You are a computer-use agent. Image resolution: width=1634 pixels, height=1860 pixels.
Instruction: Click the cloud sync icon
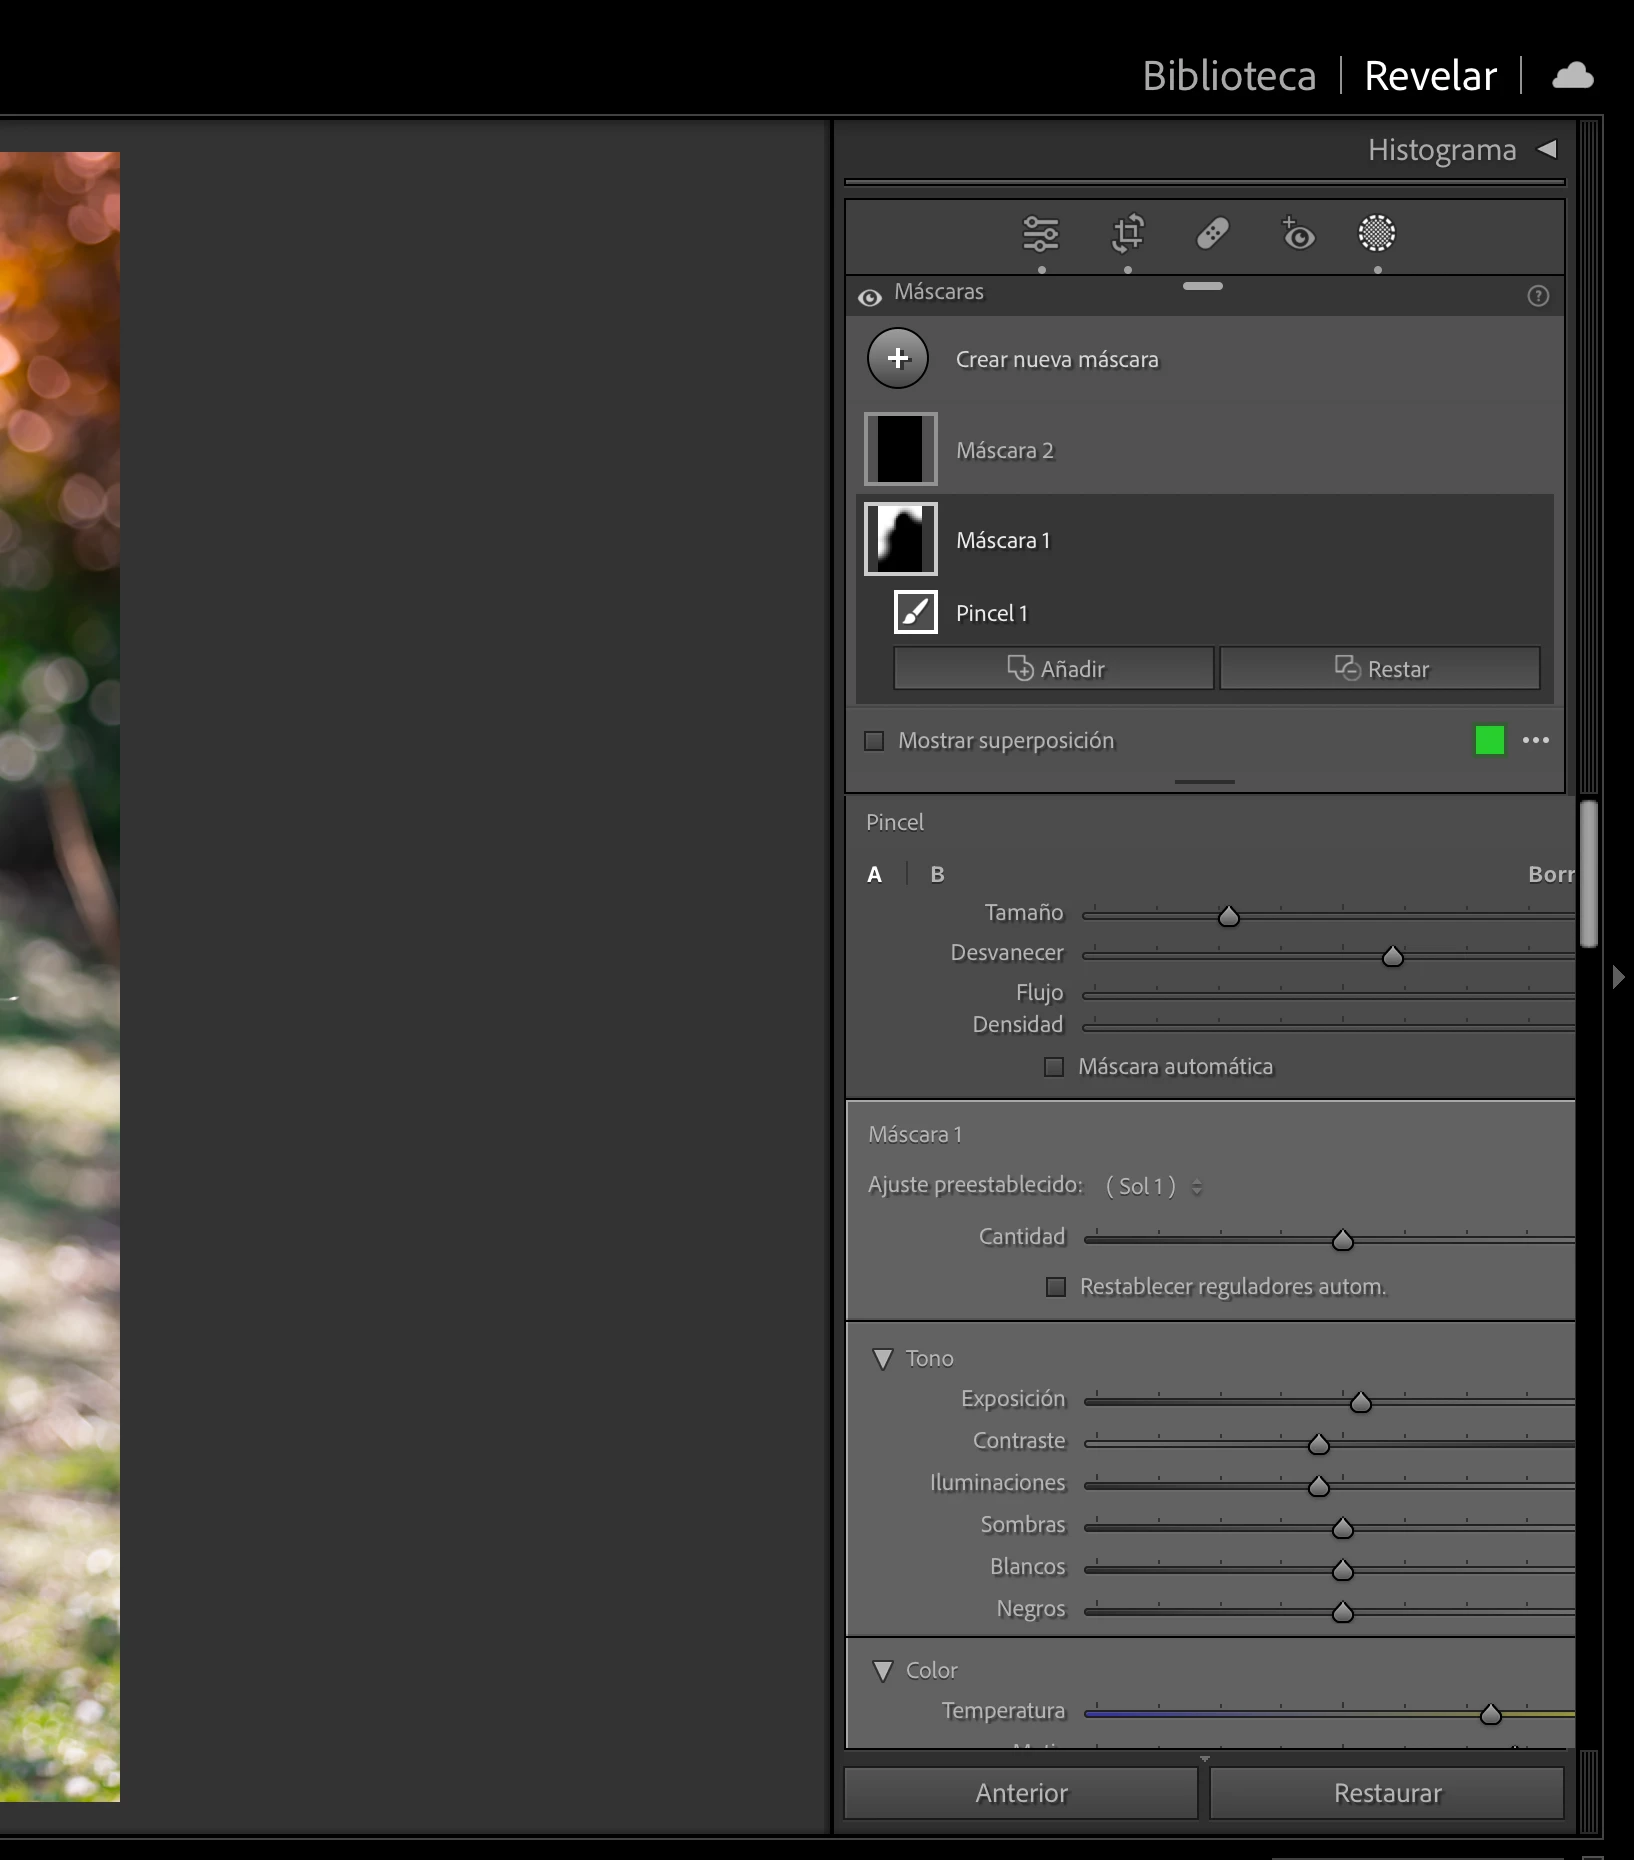pos(1572,76)
